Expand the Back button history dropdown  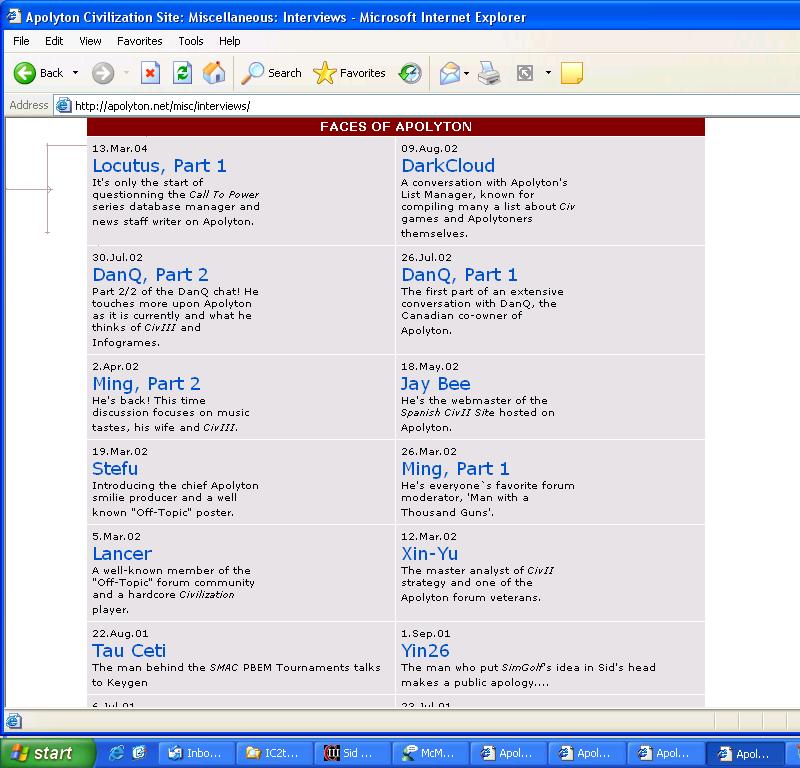tap(75, 73)
